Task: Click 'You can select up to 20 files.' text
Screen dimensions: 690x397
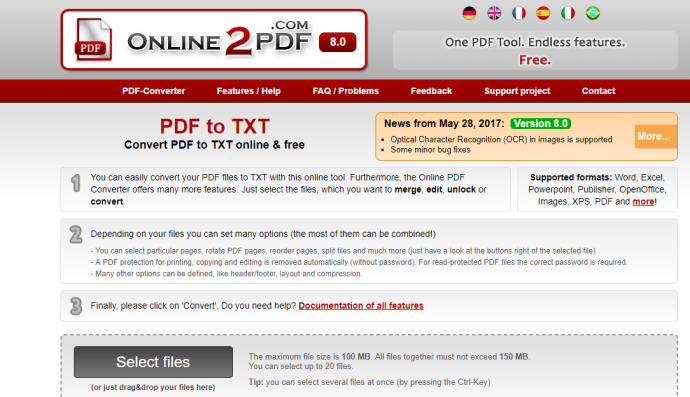Action: click(301, 366)
